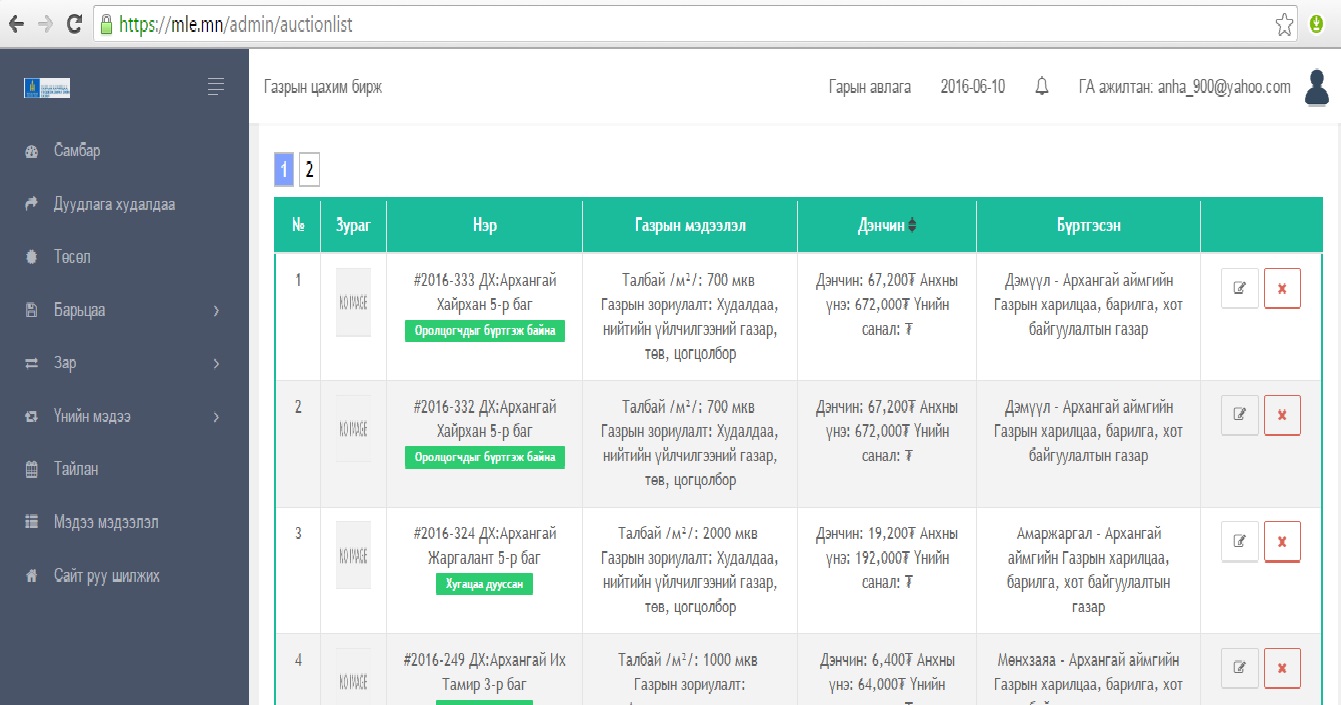Expand the Зар submenu
The image size is (1341, 705).
(x=124, y=363)
